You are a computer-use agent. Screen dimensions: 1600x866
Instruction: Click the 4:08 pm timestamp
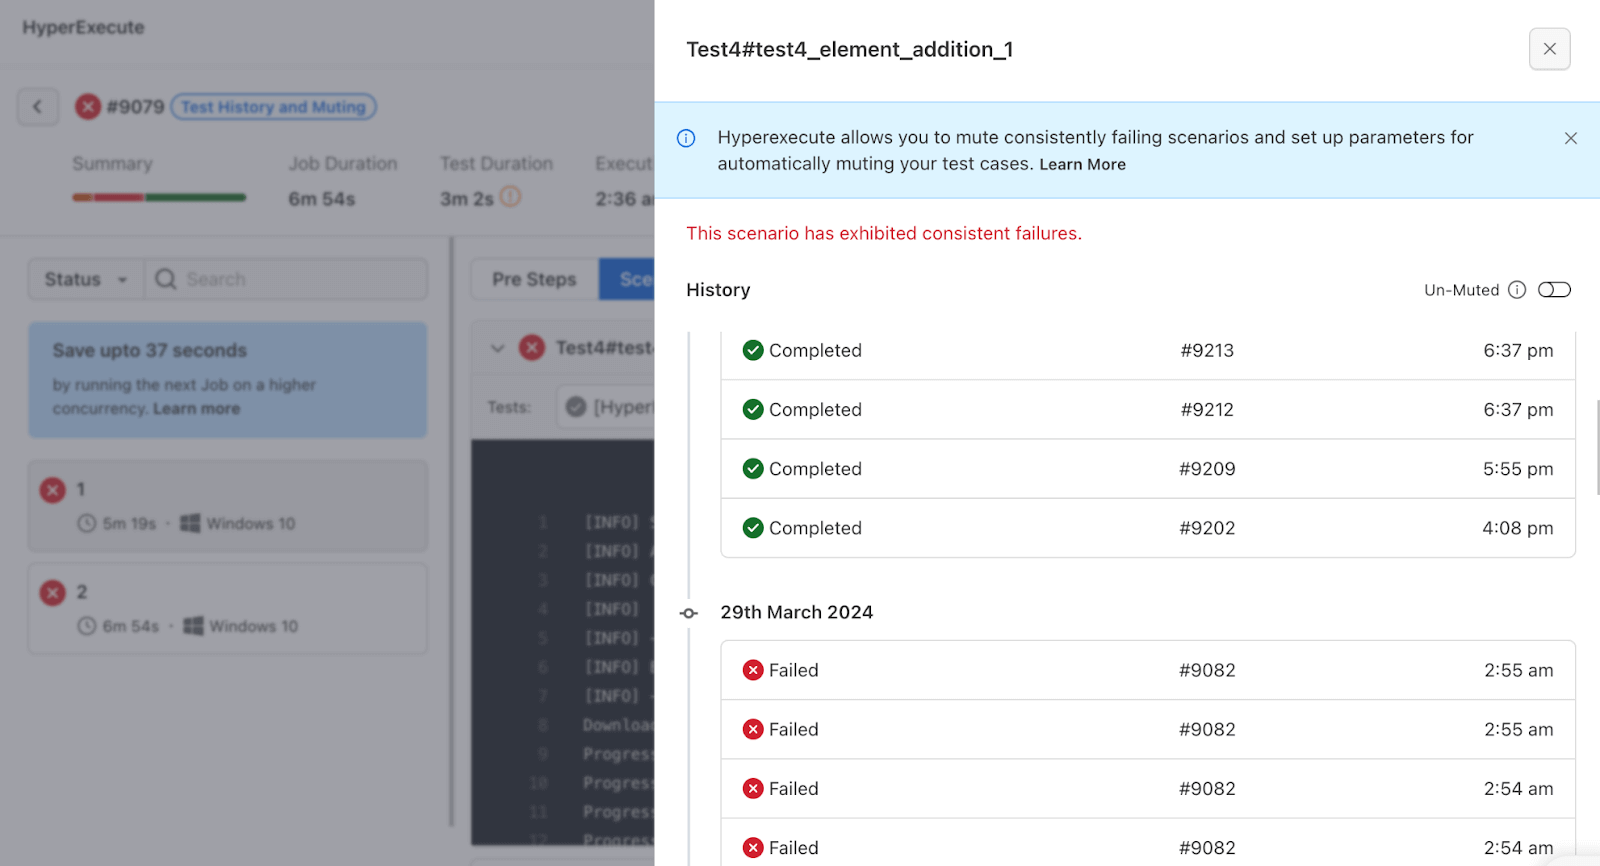coord(1518,527)
